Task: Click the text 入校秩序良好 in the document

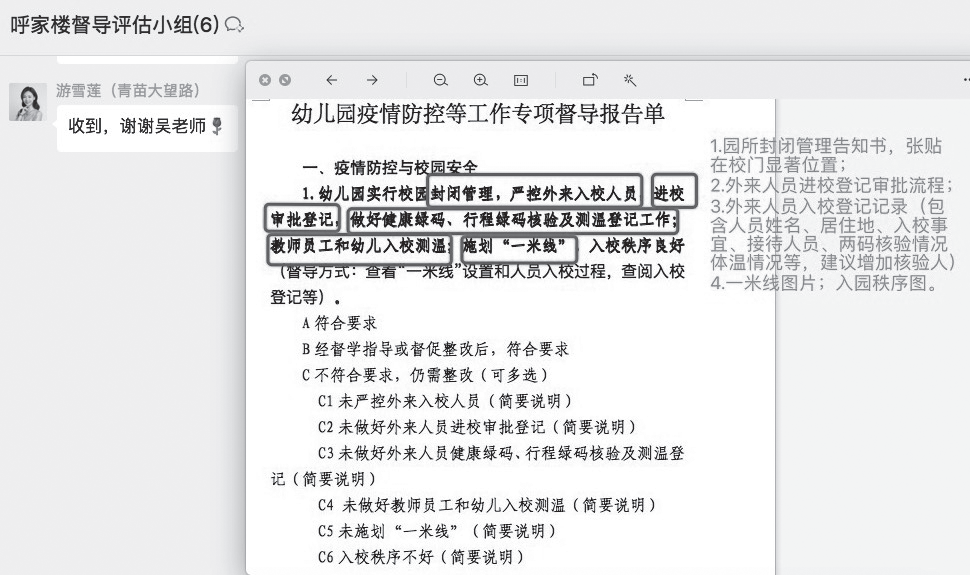Action: [637, 246]
